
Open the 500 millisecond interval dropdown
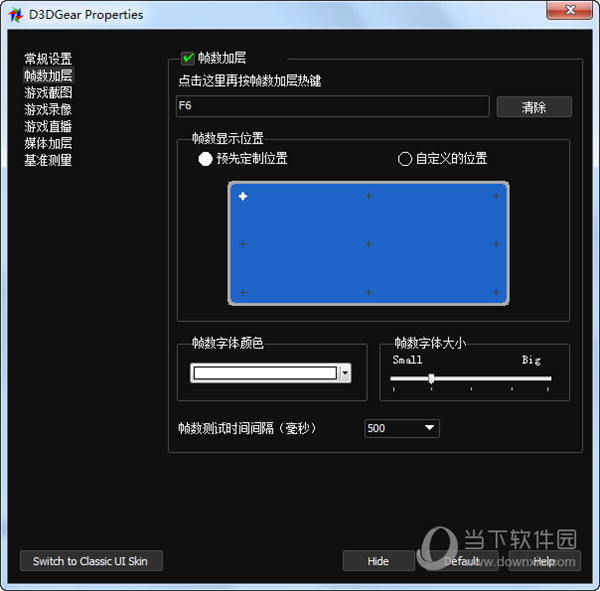click(402, 428)
